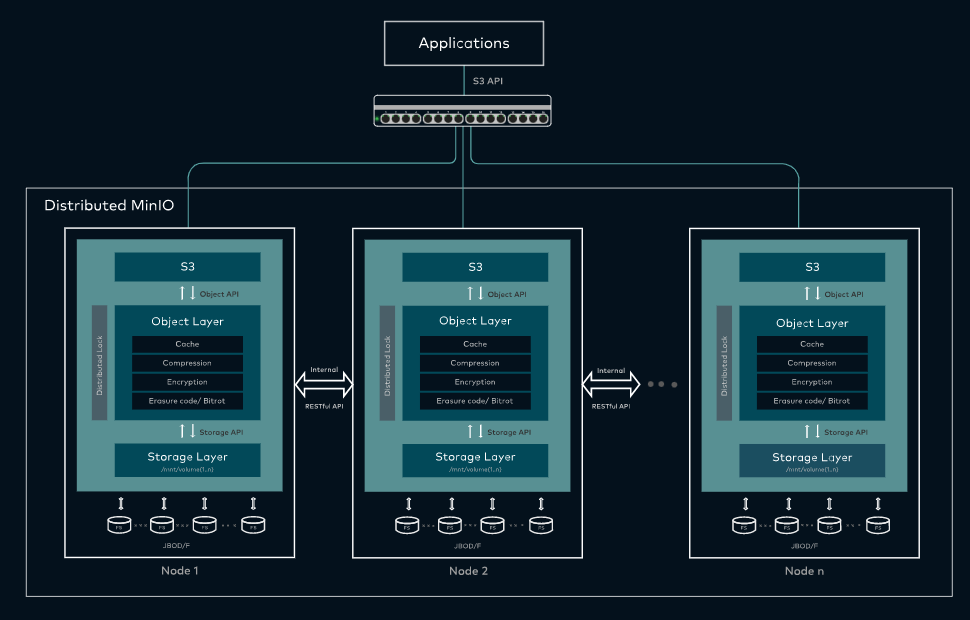
Task: Click Internal RESTful API arrow between Node 1 and 2
Action: [324, 385]
